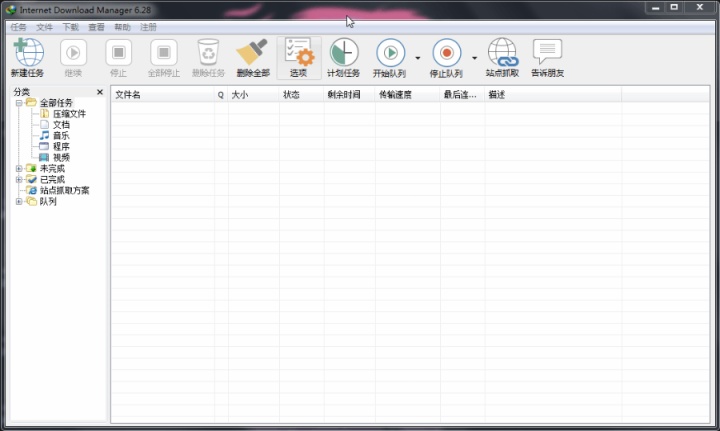Viewport: 720px width, 431px height.
Task: Open the dropdown arrow beside 停止队列
Action: click(x=474, y=58)
